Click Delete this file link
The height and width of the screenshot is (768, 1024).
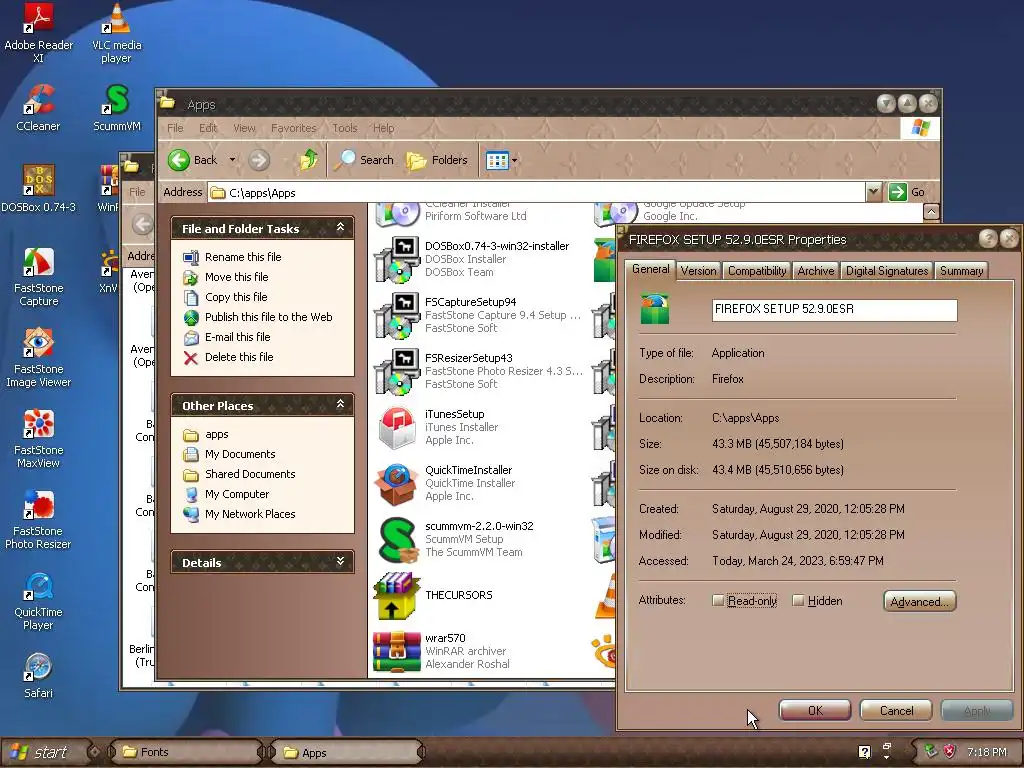click(x=239, y=357)
